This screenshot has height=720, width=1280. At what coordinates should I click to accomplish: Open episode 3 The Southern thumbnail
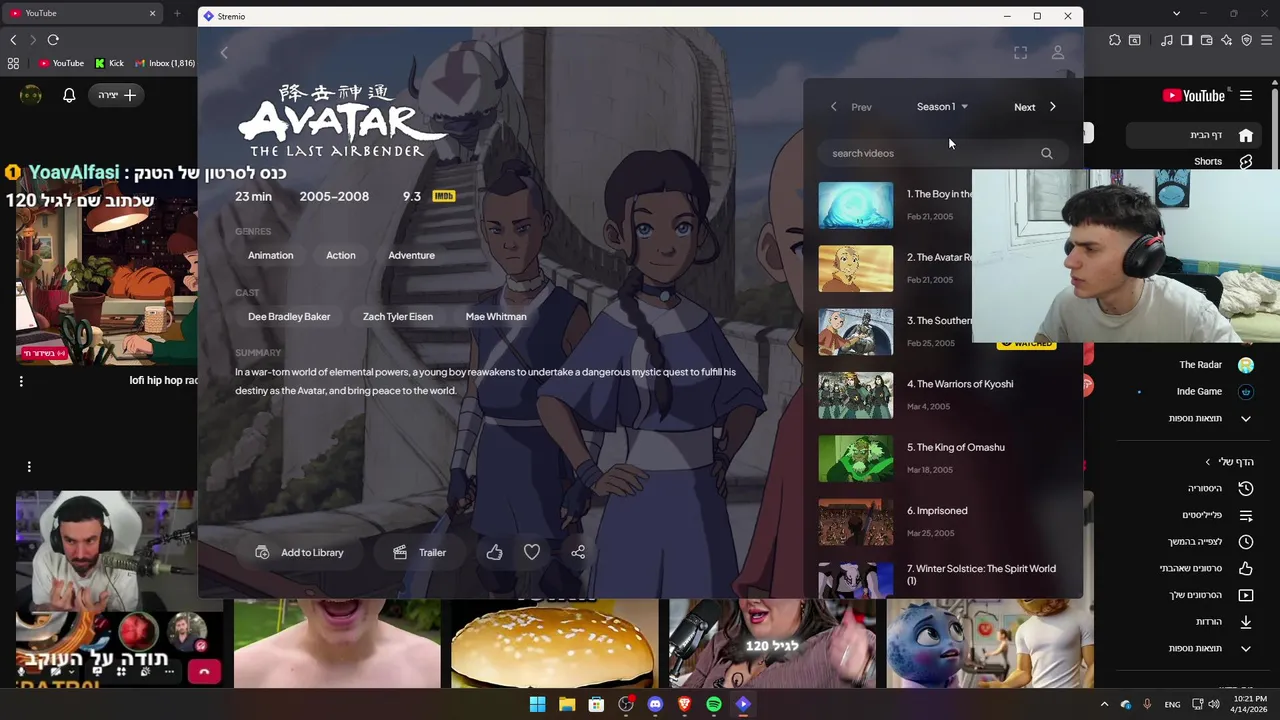click(856, 332)
